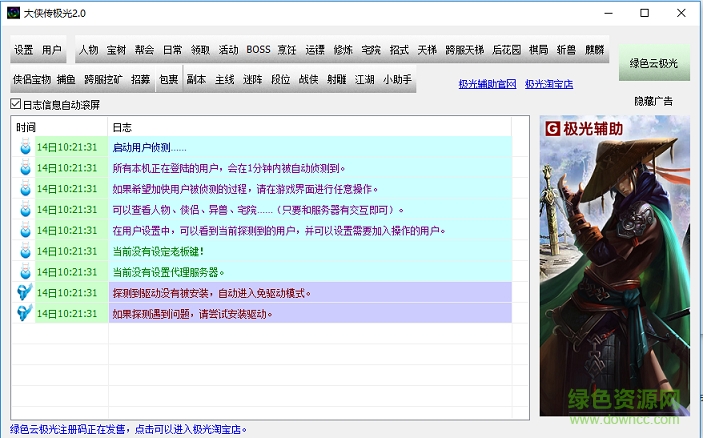This screenshot has height=438, width=703.
Task: Click 隐藏广告 to hide the ad
Action: click(654, 102)
